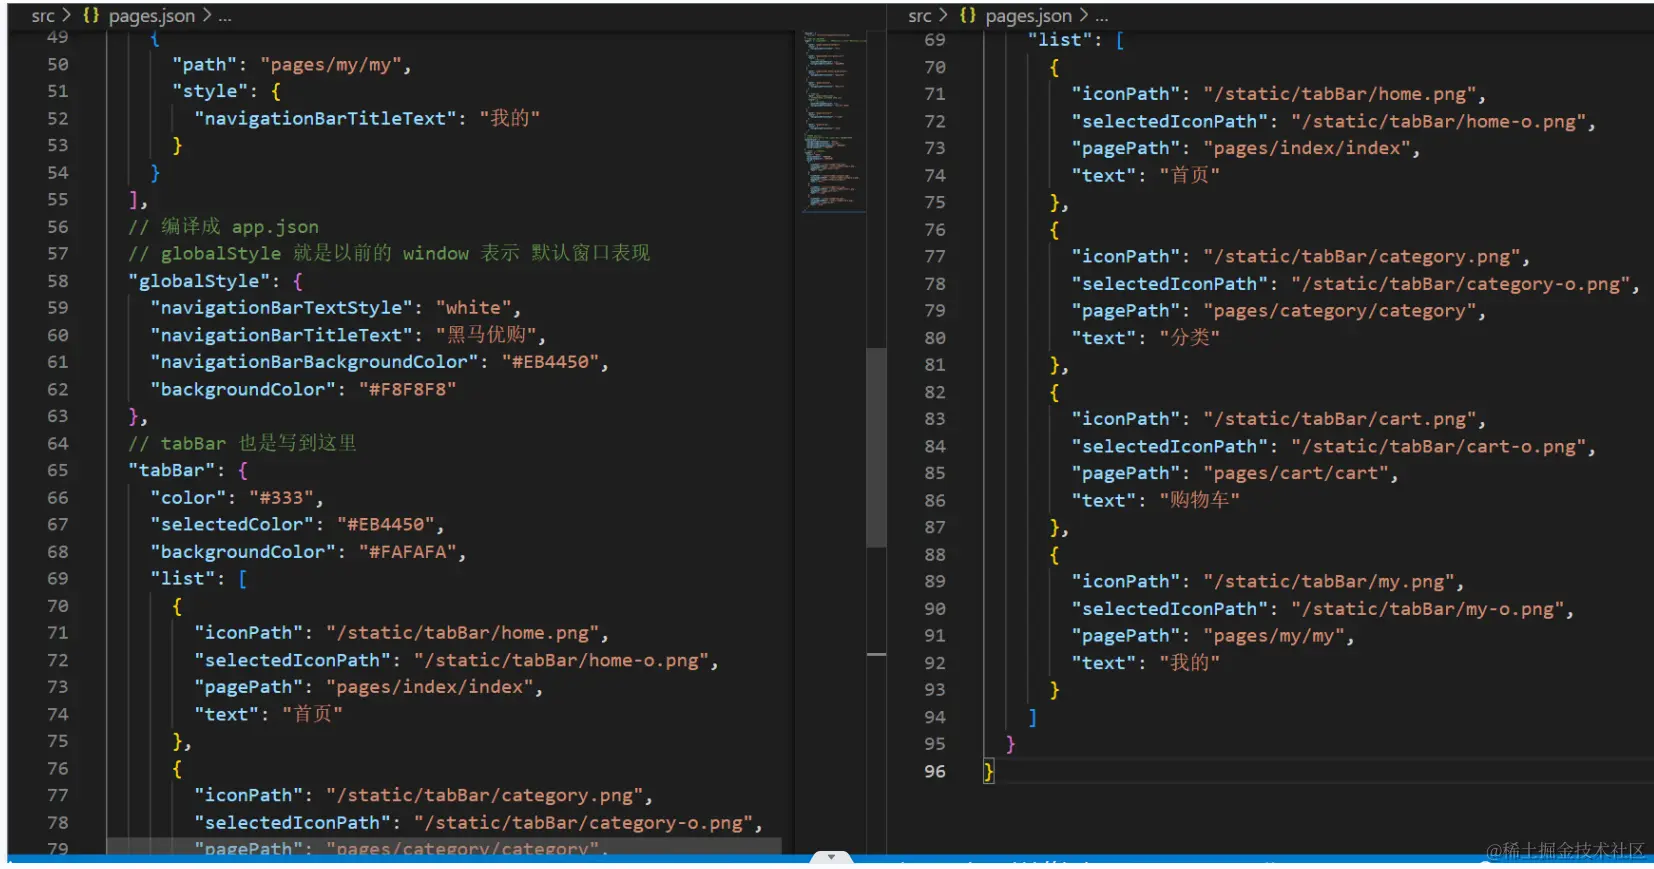This screenshot has width=1654, height=869.
Task: Select pages.json breadcrumb in the right editor
Action: point(1029,15)
